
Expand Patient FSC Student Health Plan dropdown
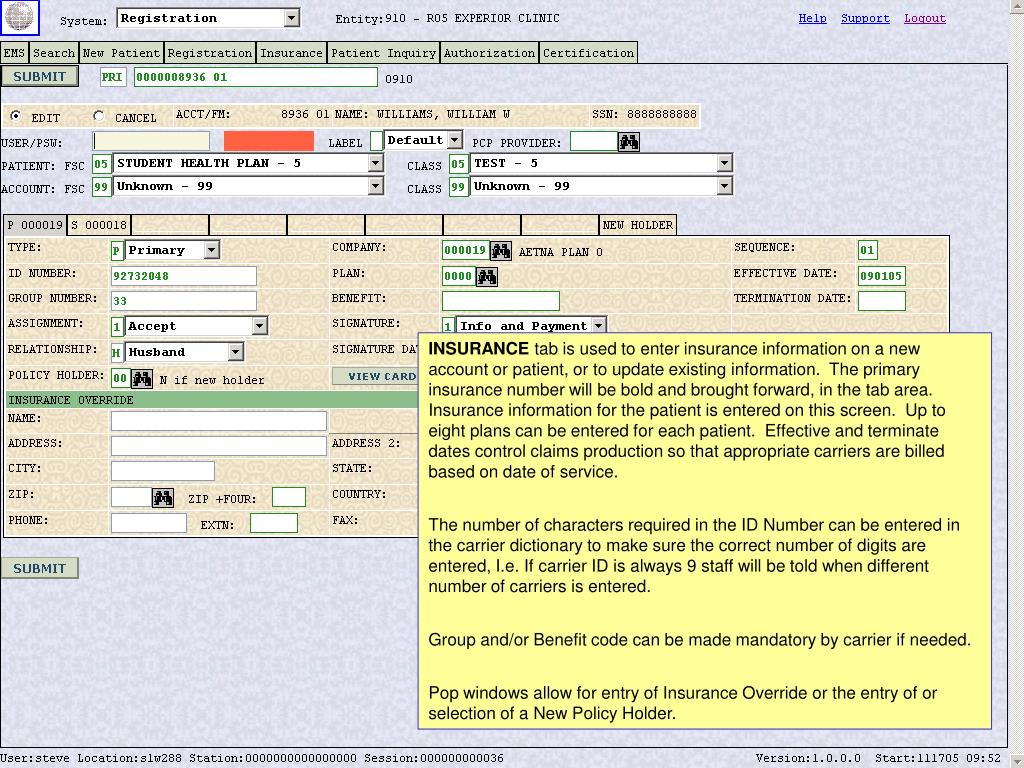(x=376, y=163)
